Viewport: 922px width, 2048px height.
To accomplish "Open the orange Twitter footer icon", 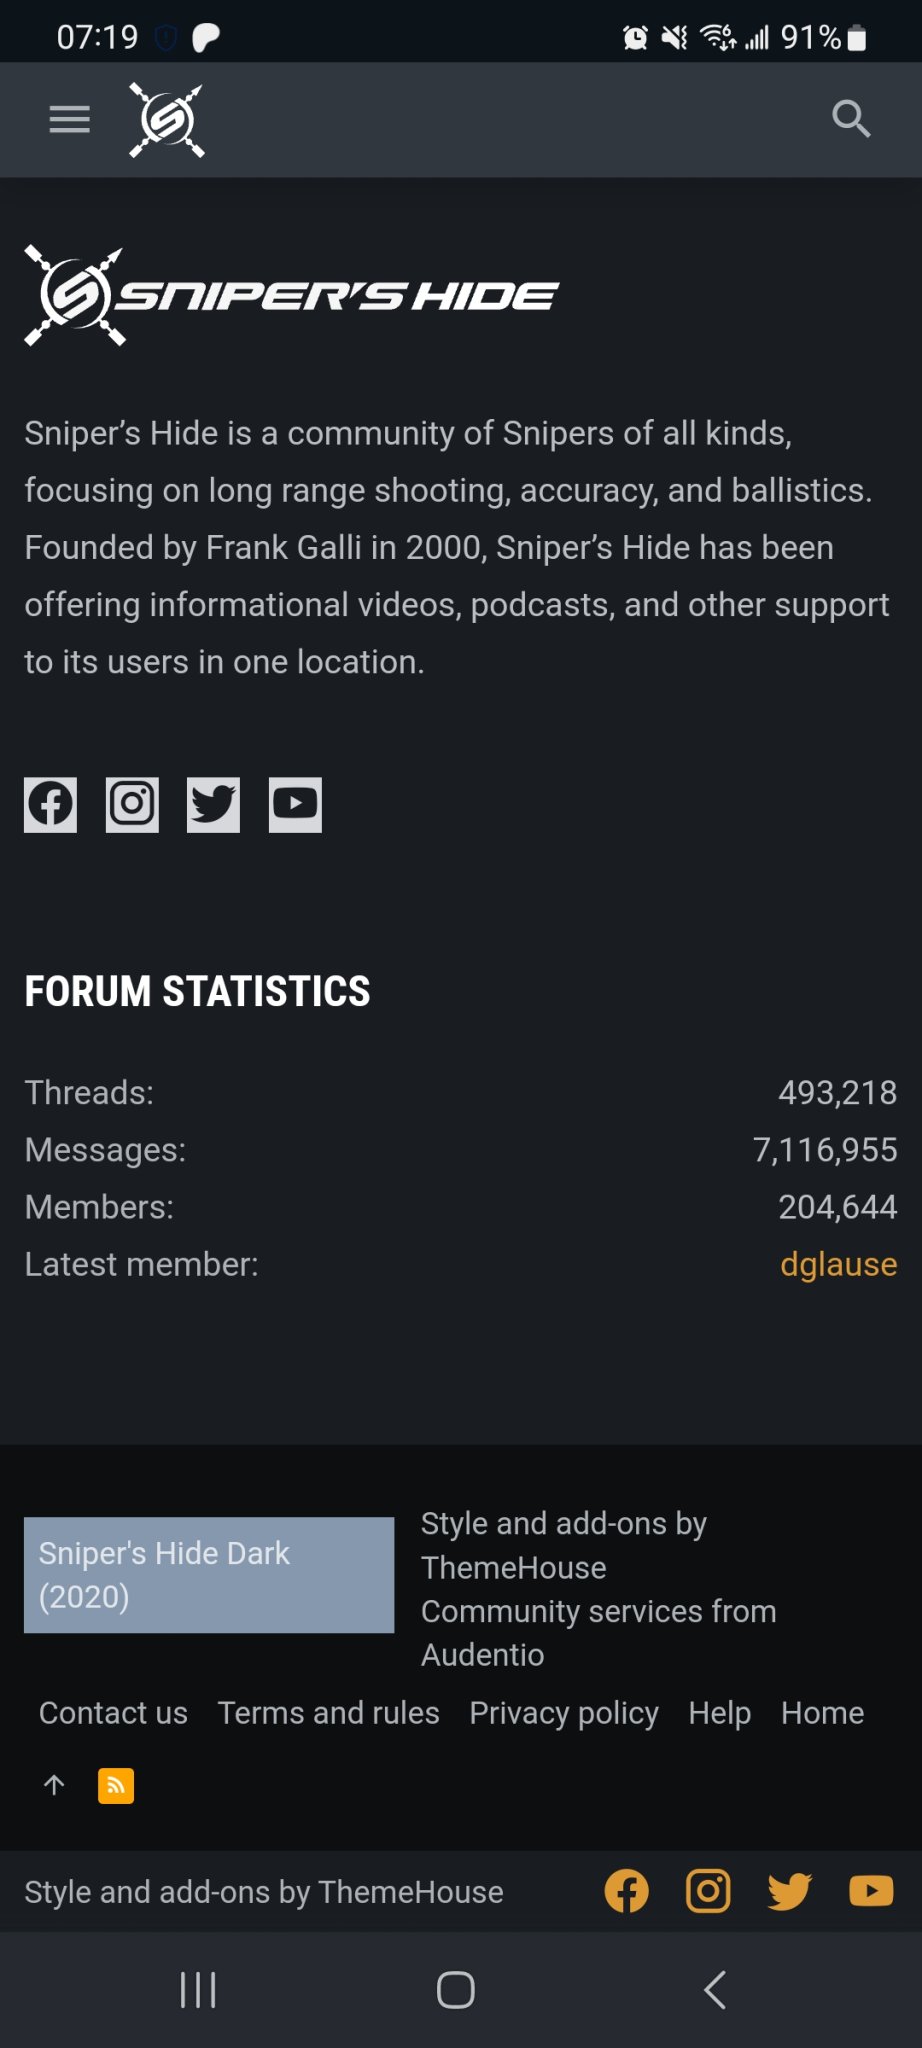I will point(789,1891).
